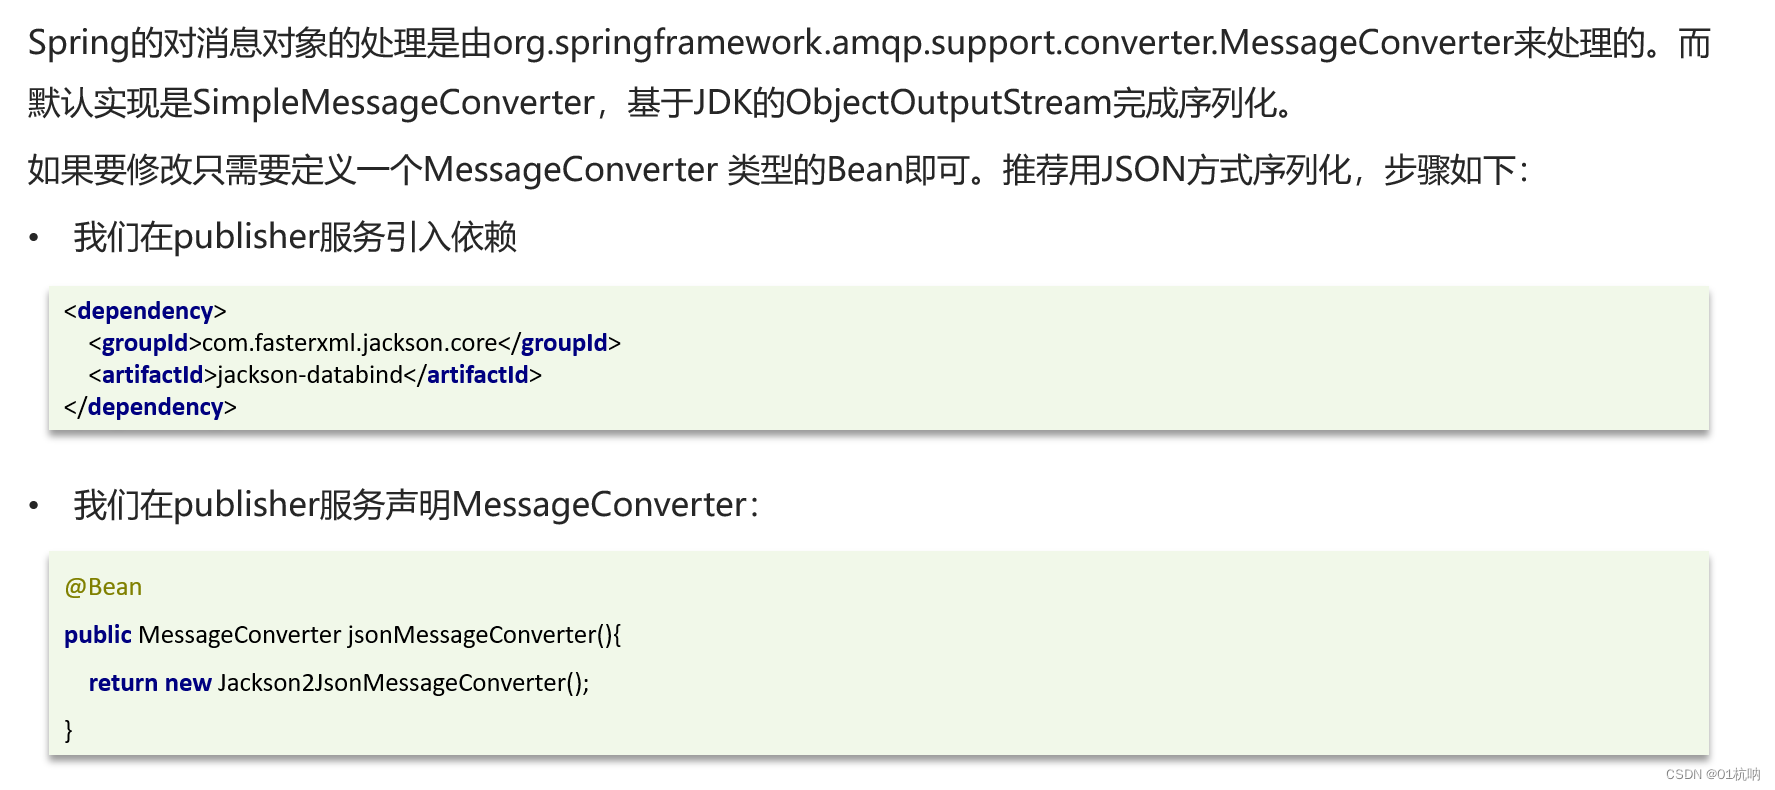Click the opening dependency tag
This screenshot has height=790, width=1775.
pyautogui.click(x=145, y=311)
